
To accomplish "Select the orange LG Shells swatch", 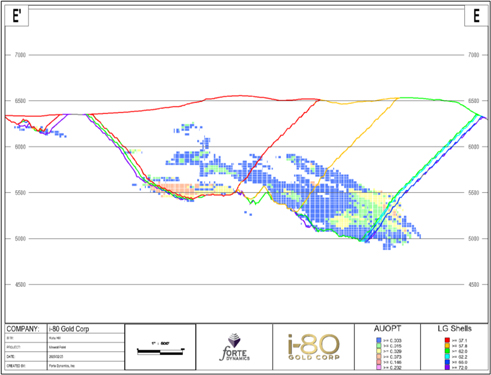I will tap(447, 346).
